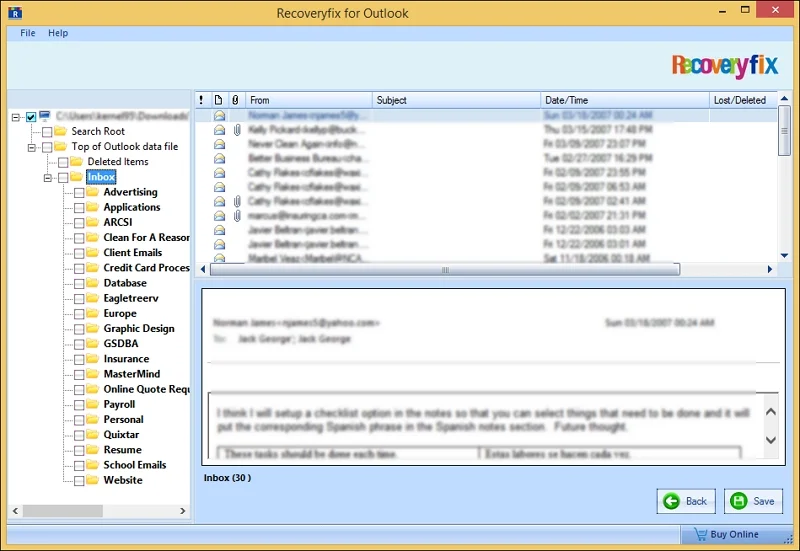Open the File menu

28,33
